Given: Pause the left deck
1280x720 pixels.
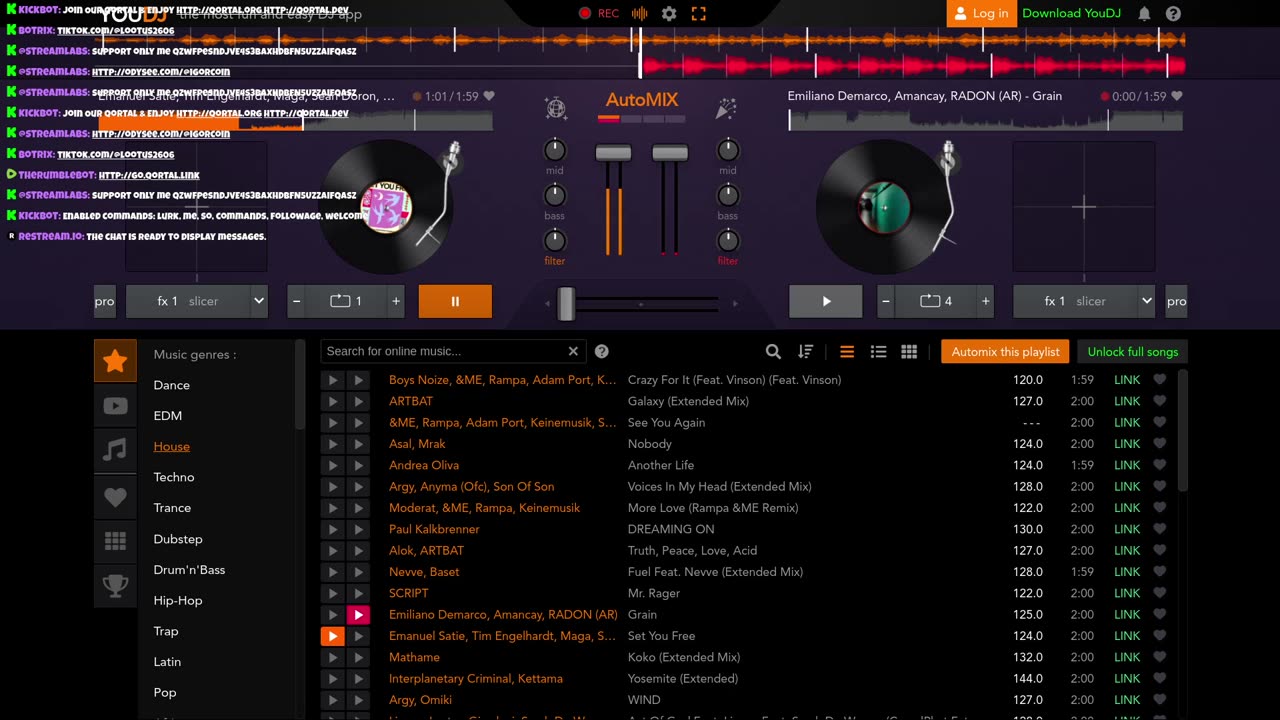Looking at the screenshot, I should [x=455, y=301].
